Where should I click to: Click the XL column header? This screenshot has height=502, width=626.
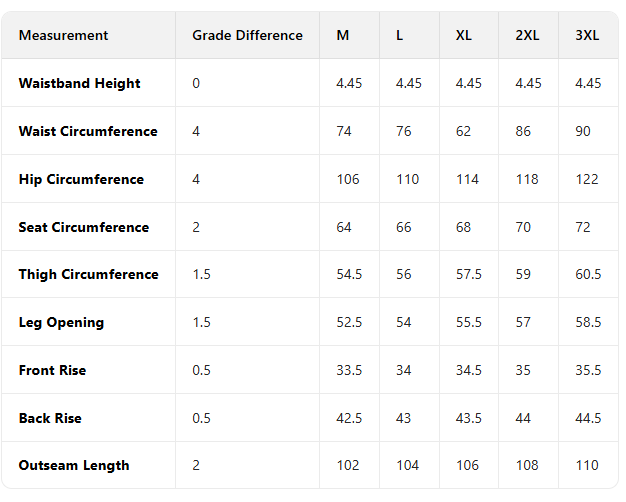pyautogui.click(x=464, y=35)
